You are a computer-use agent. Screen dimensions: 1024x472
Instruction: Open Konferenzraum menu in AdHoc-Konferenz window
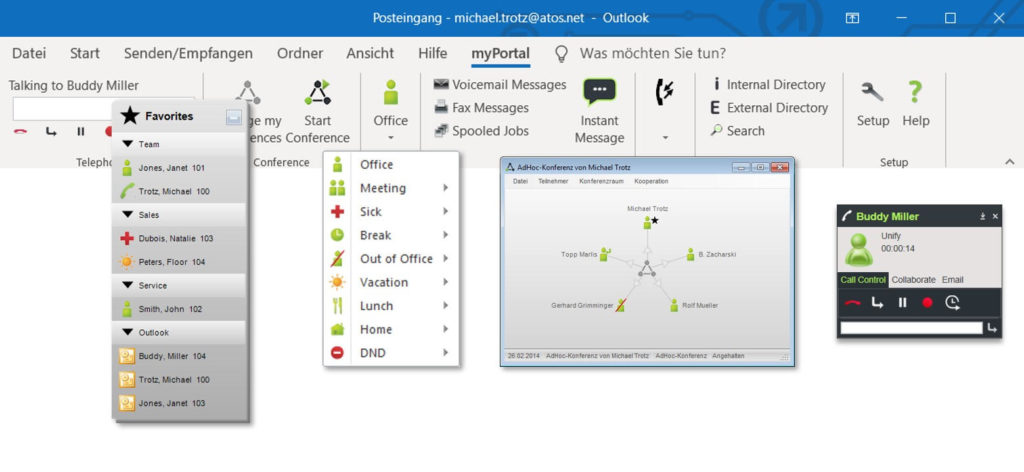601,181
